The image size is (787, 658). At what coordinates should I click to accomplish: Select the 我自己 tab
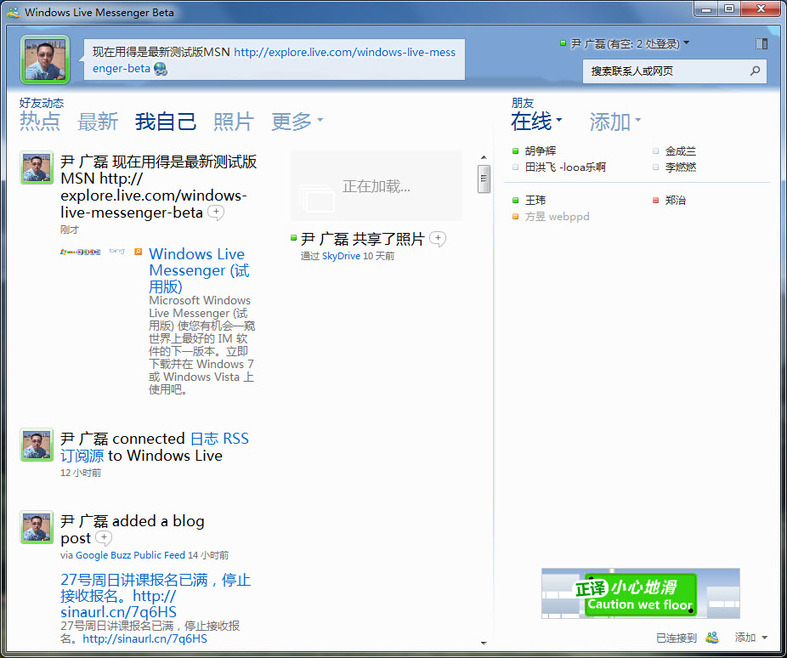(x=166, y=121)
